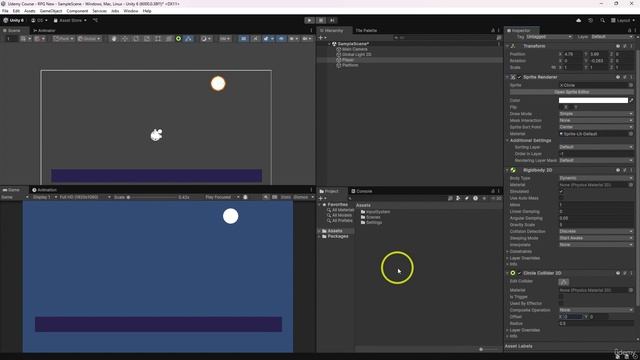Select the Rect tool in the Scene toolbar
This screenshot has width=640, height=360.
coord(158,39)
